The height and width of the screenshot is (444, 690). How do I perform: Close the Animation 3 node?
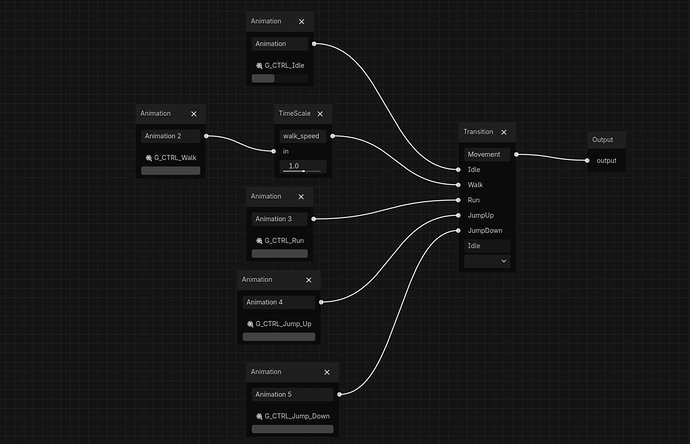point(301,197)
